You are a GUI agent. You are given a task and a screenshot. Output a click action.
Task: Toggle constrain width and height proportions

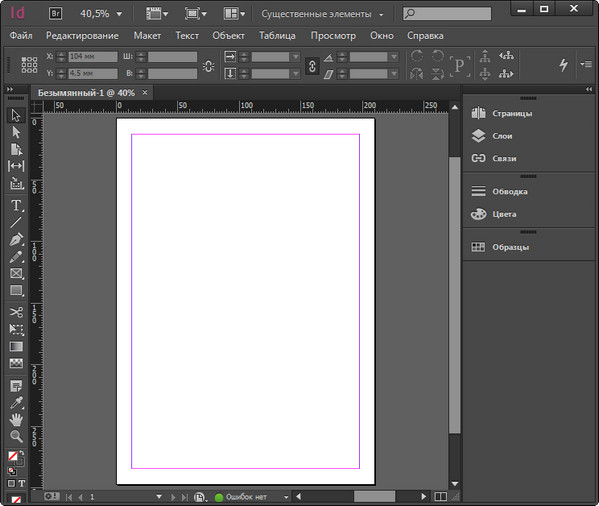pyautogui.click(x=209, y=66)
